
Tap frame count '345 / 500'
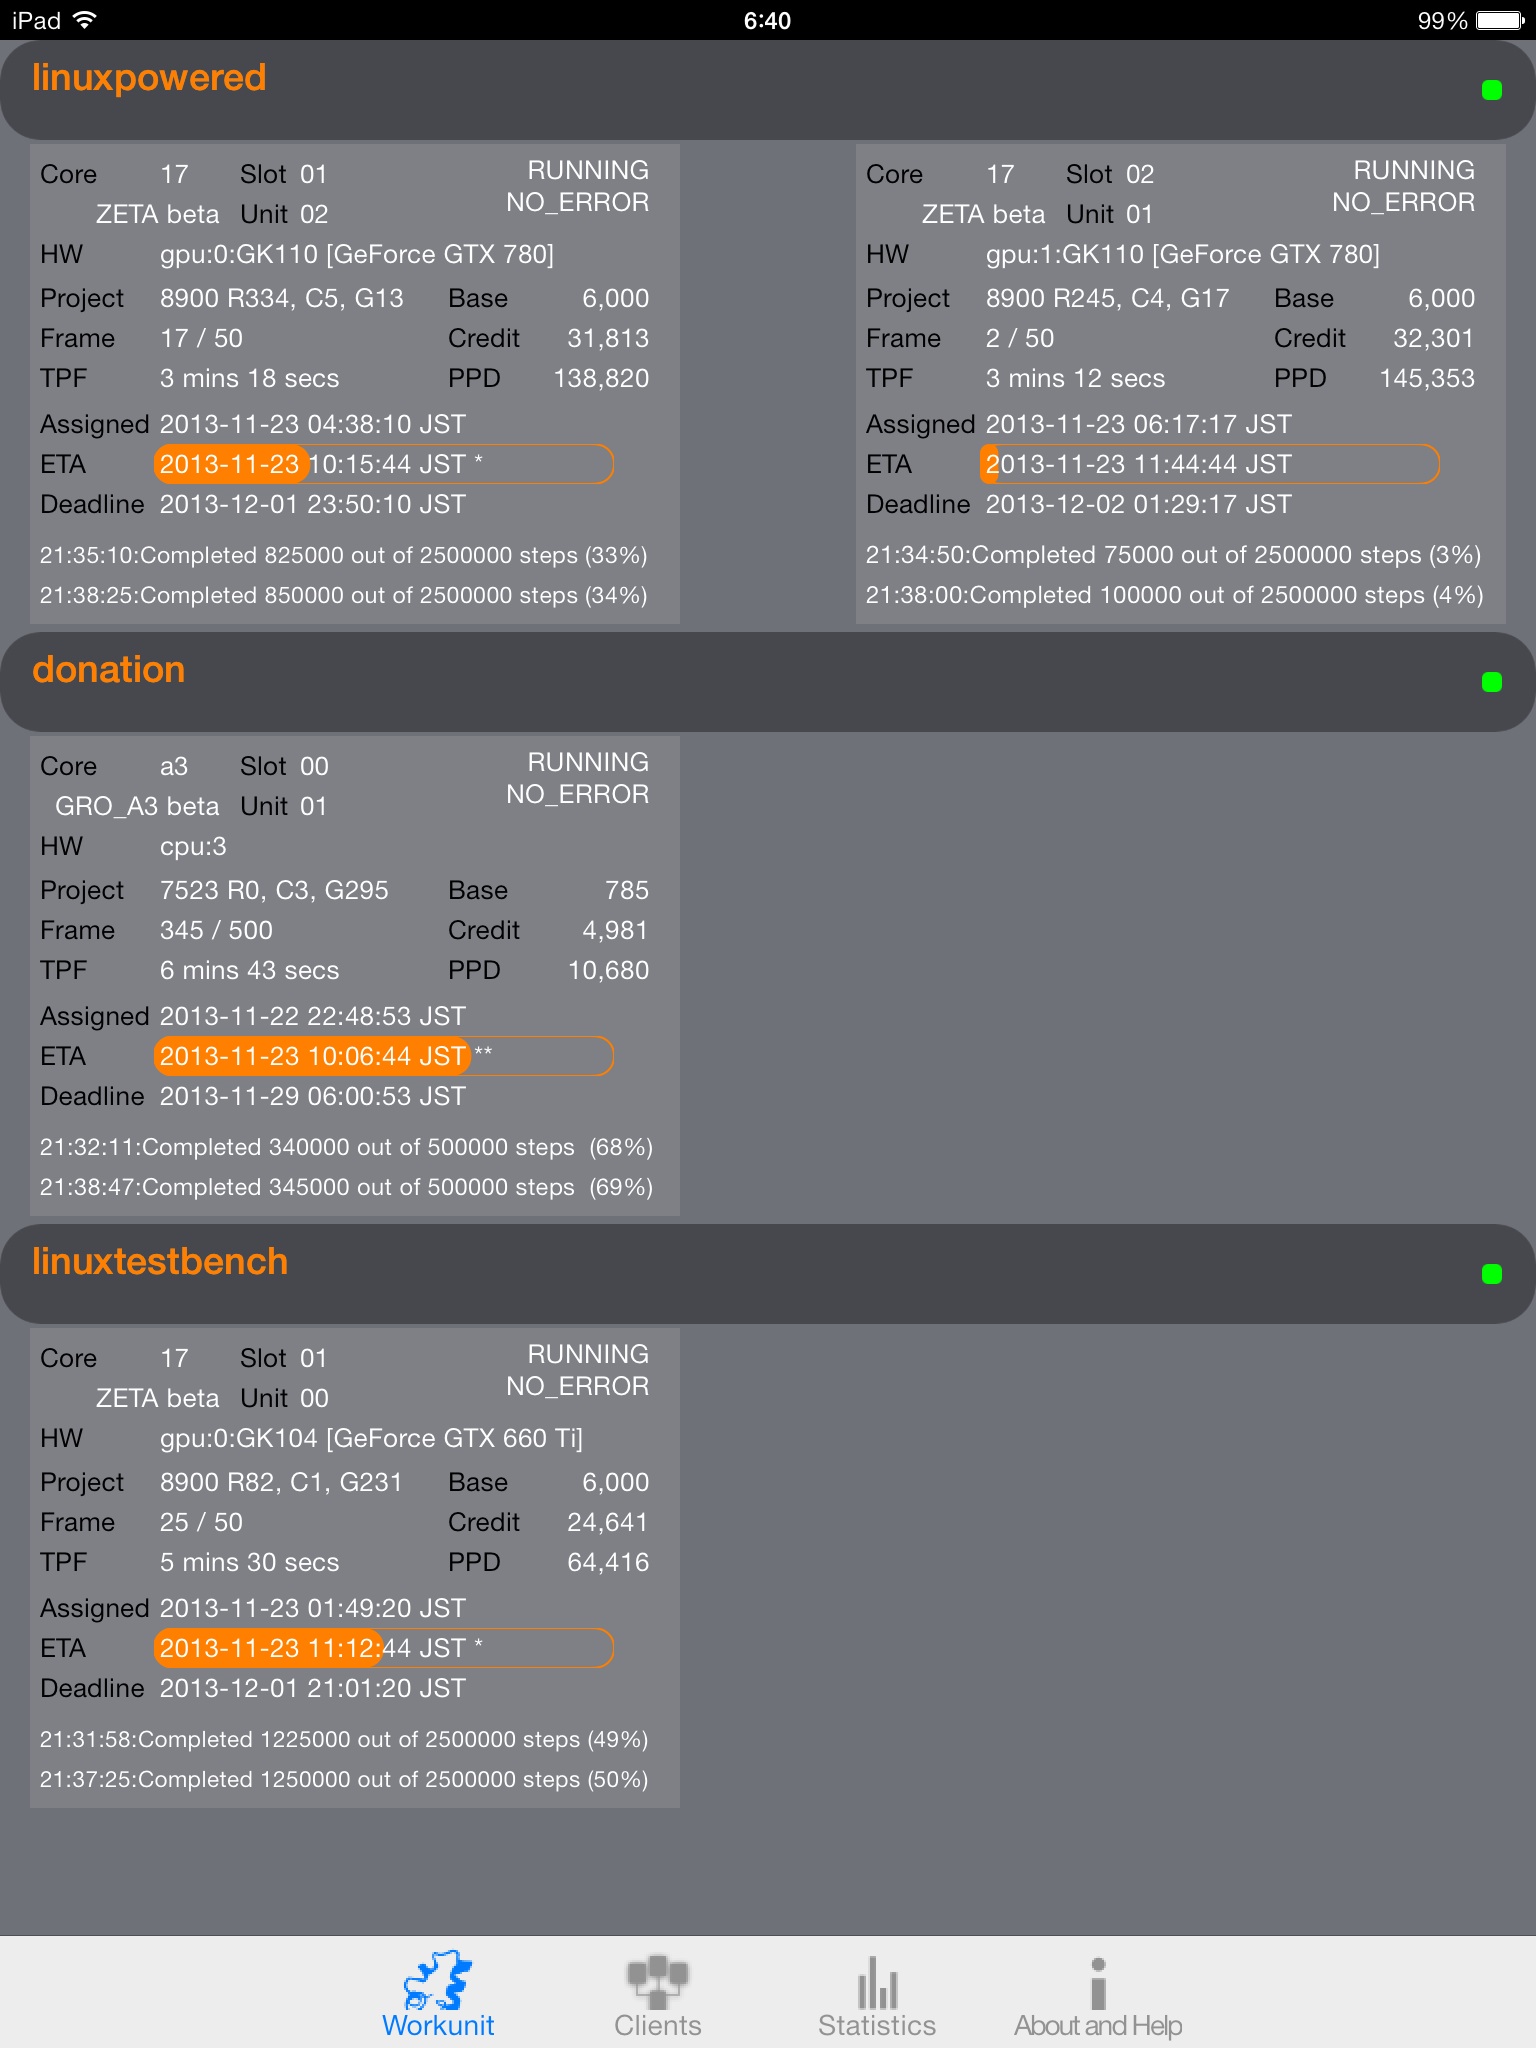click(x=216, y=930)
